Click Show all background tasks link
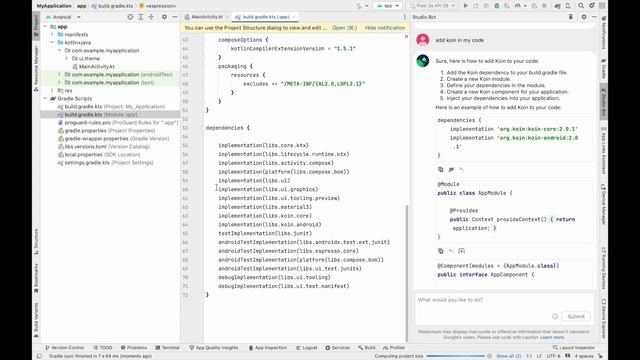The height and width of the screenshot is (360, 640). click(508, 356)
